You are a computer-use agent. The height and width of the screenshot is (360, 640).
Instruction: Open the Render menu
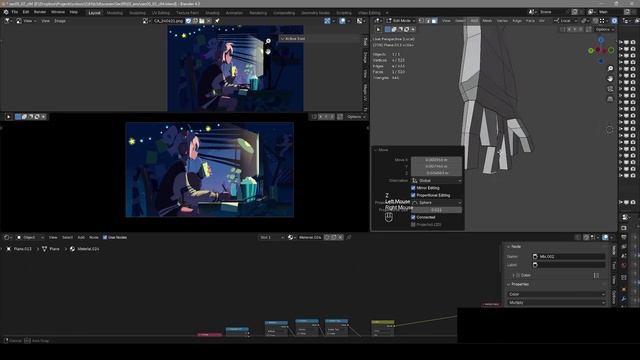click(40, 12)
